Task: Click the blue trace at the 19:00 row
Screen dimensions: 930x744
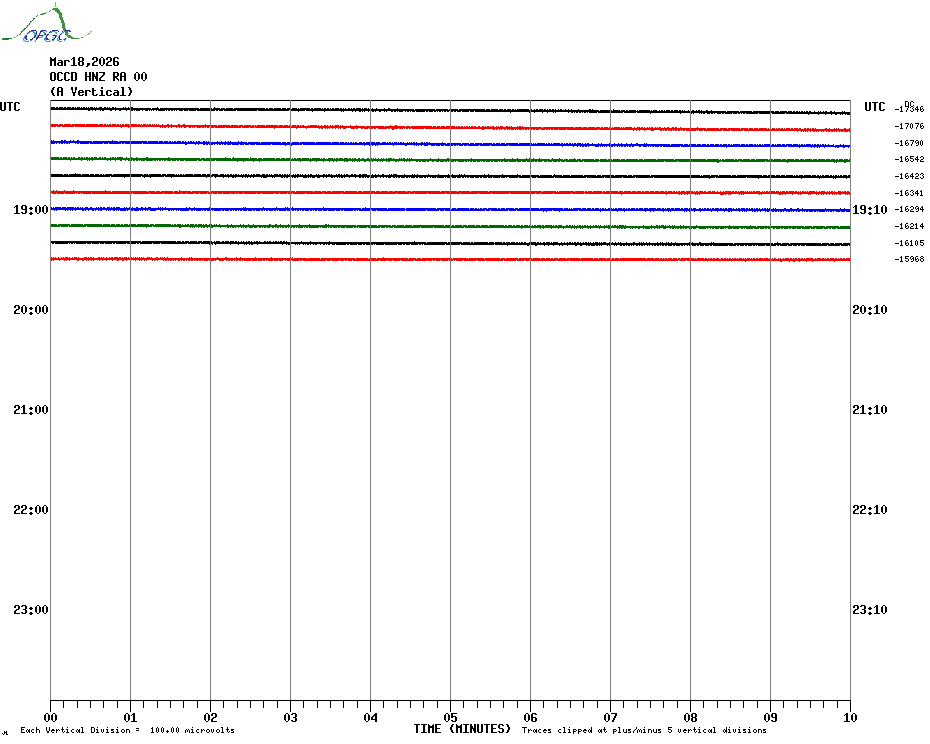Action: point(450,209)
